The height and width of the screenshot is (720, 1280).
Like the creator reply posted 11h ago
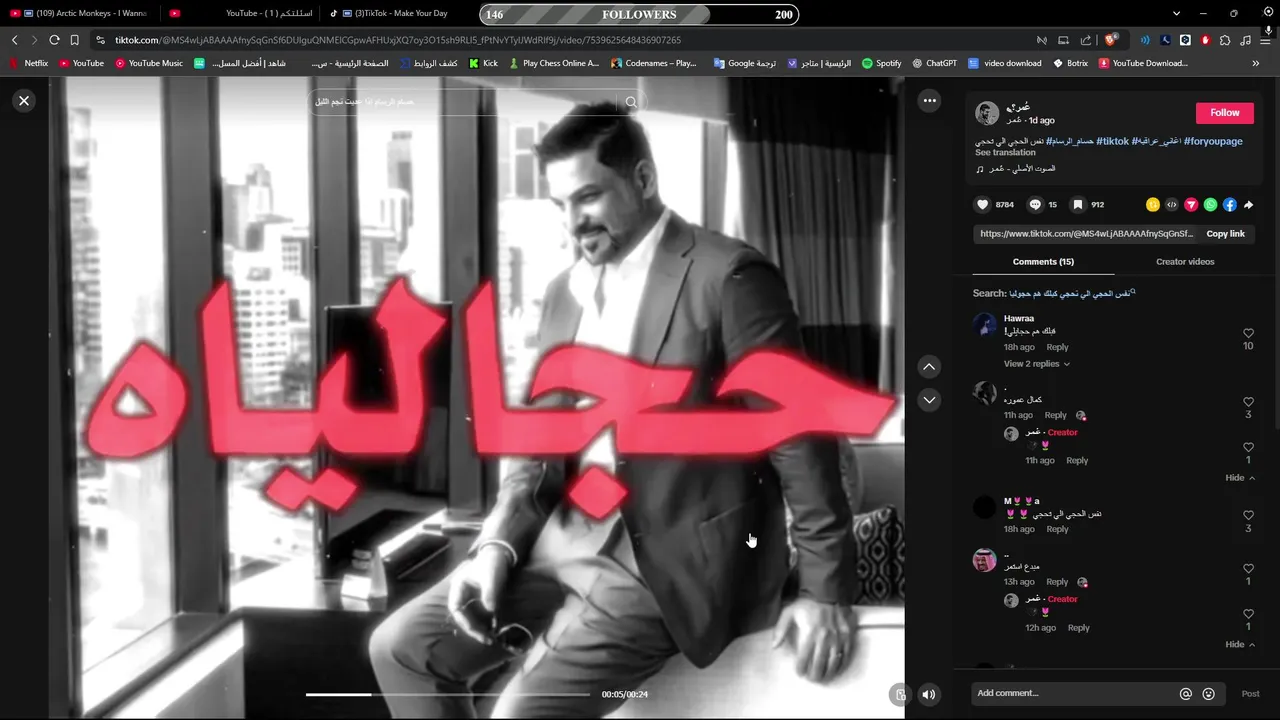[x=1248, y=448]
